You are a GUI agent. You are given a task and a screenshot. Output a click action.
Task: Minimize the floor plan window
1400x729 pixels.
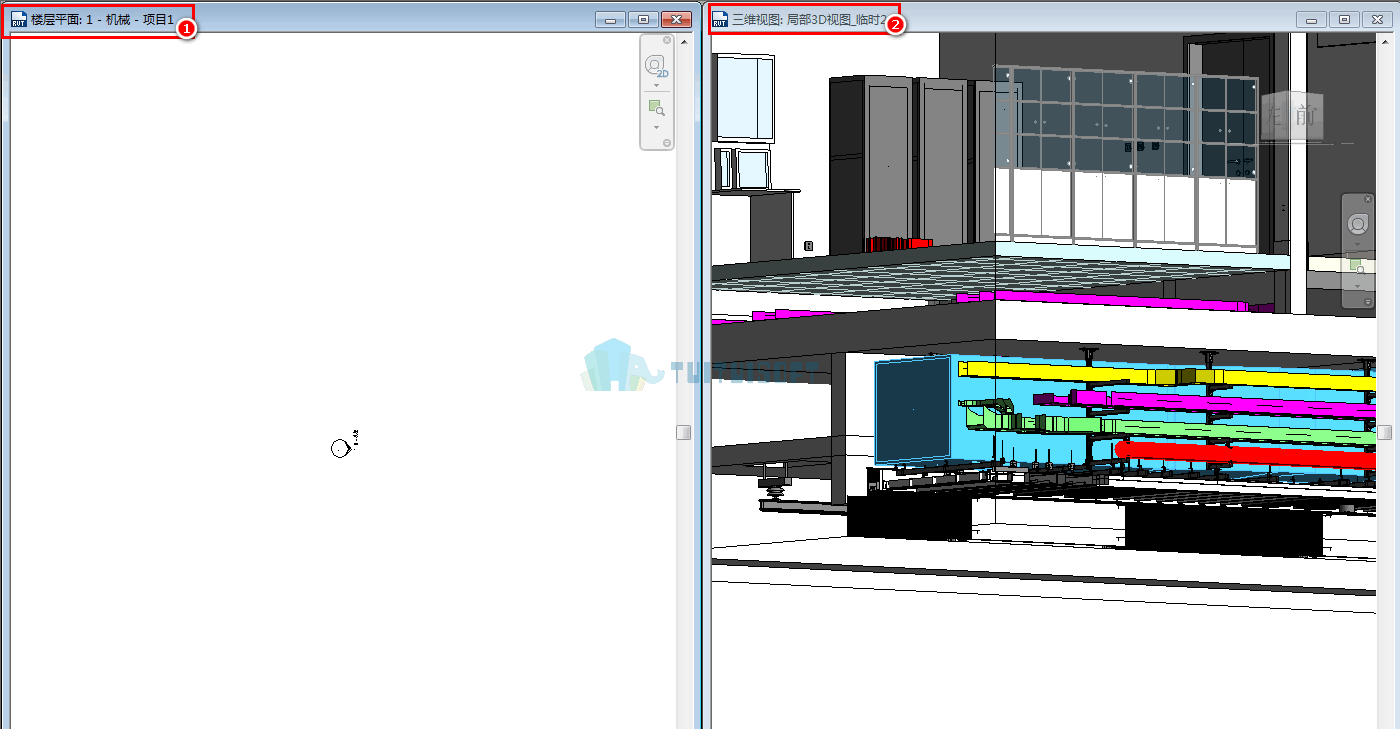coord(610,19)
